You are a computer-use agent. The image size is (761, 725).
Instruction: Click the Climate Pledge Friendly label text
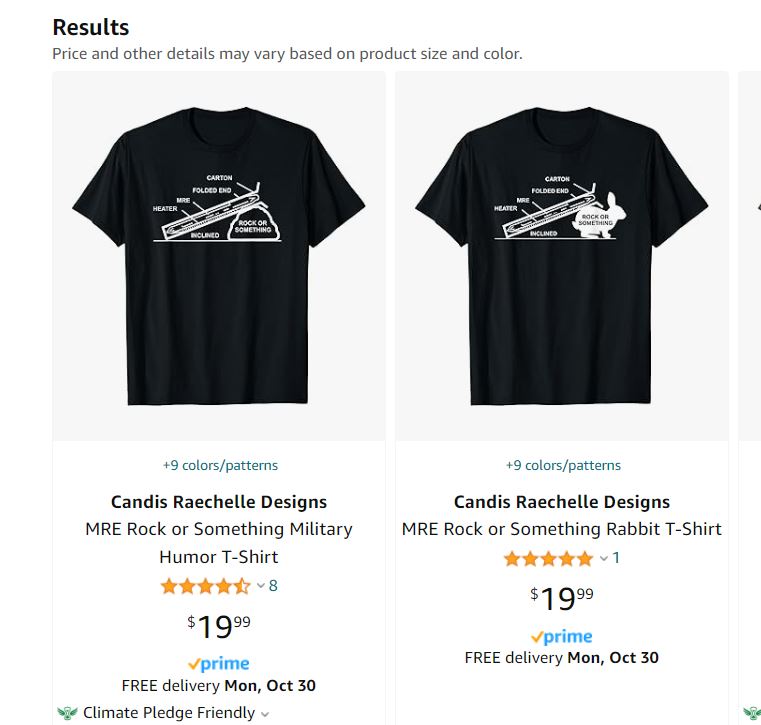click(x=168, y=713)
